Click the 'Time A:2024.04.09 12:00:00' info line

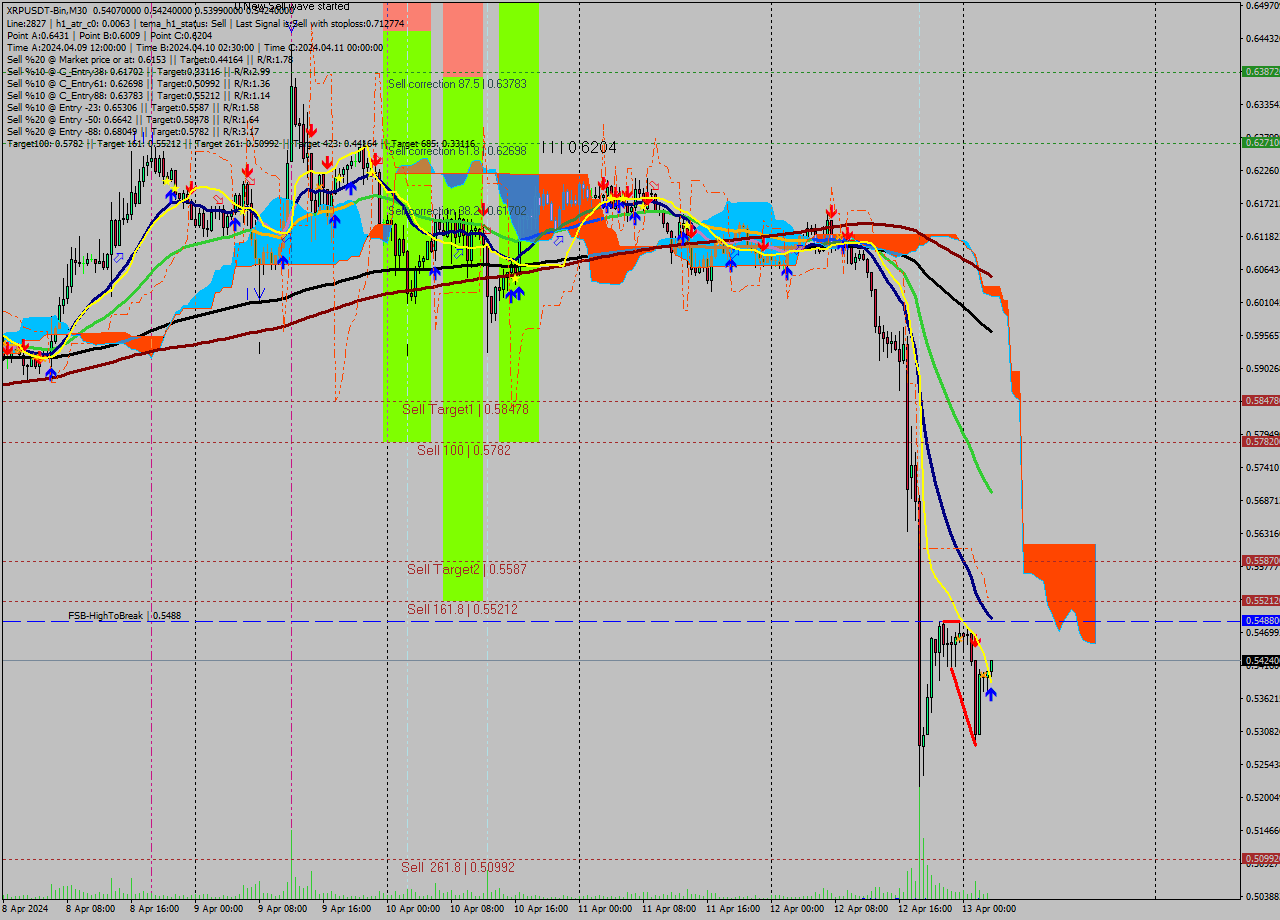195,47
